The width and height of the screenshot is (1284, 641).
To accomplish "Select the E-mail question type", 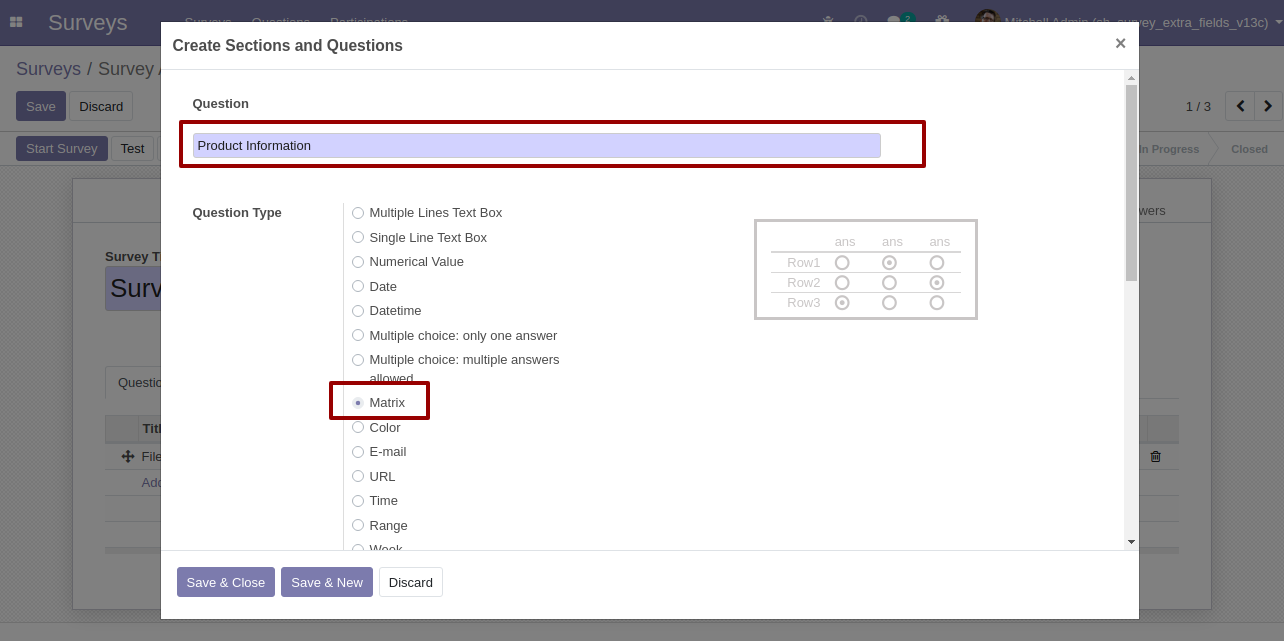I will pyautogui.click(x=358, y=452).
